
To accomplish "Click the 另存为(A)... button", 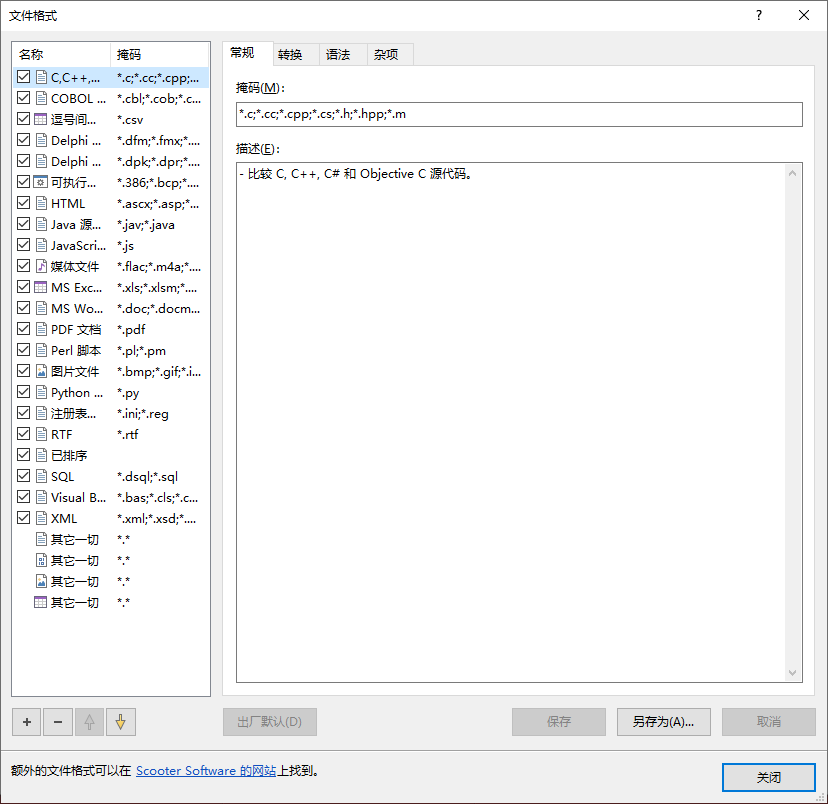I will 664,722.
